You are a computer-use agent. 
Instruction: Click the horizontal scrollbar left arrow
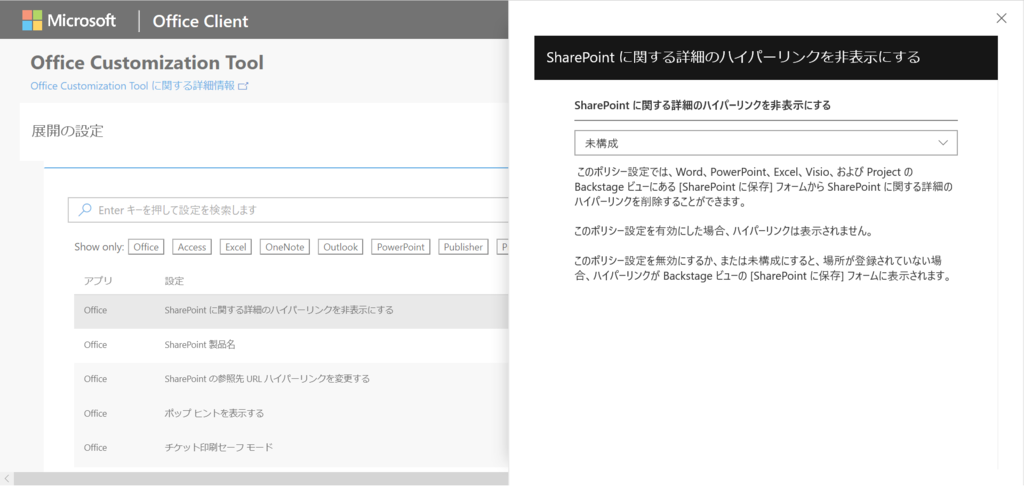7,479
